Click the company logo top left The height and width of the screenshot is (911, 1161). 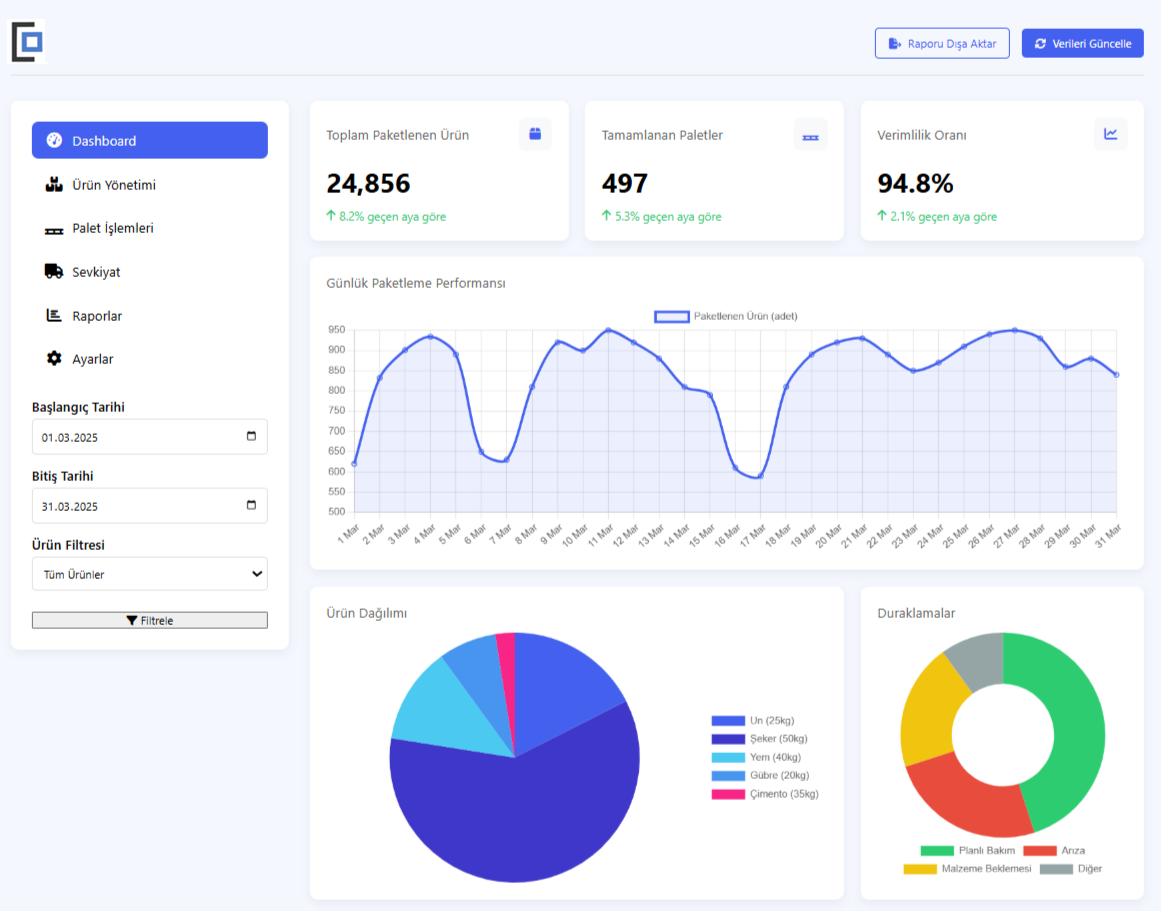coord(28,42)
